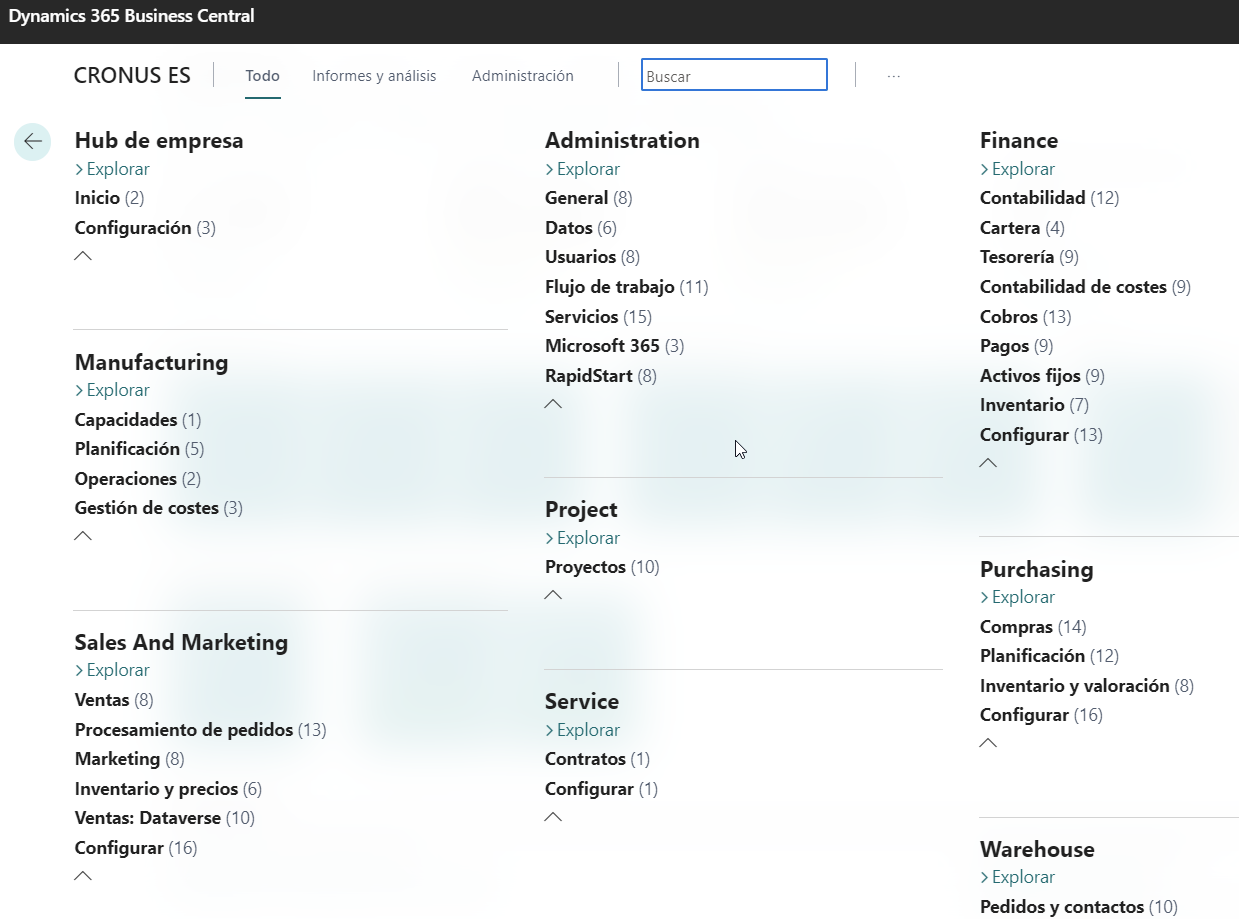Open the Administración tab
This screenshot has width=1239, height=919.
point(523,76)
